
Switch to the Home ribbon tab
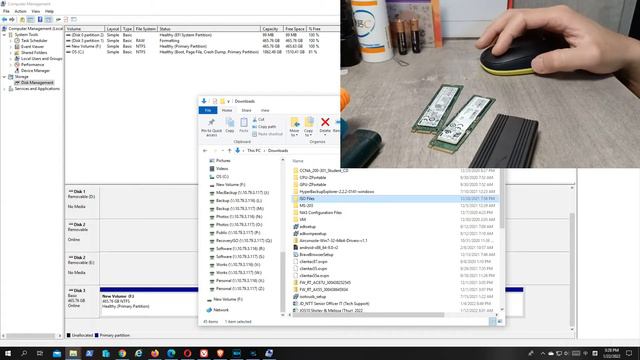227,110
